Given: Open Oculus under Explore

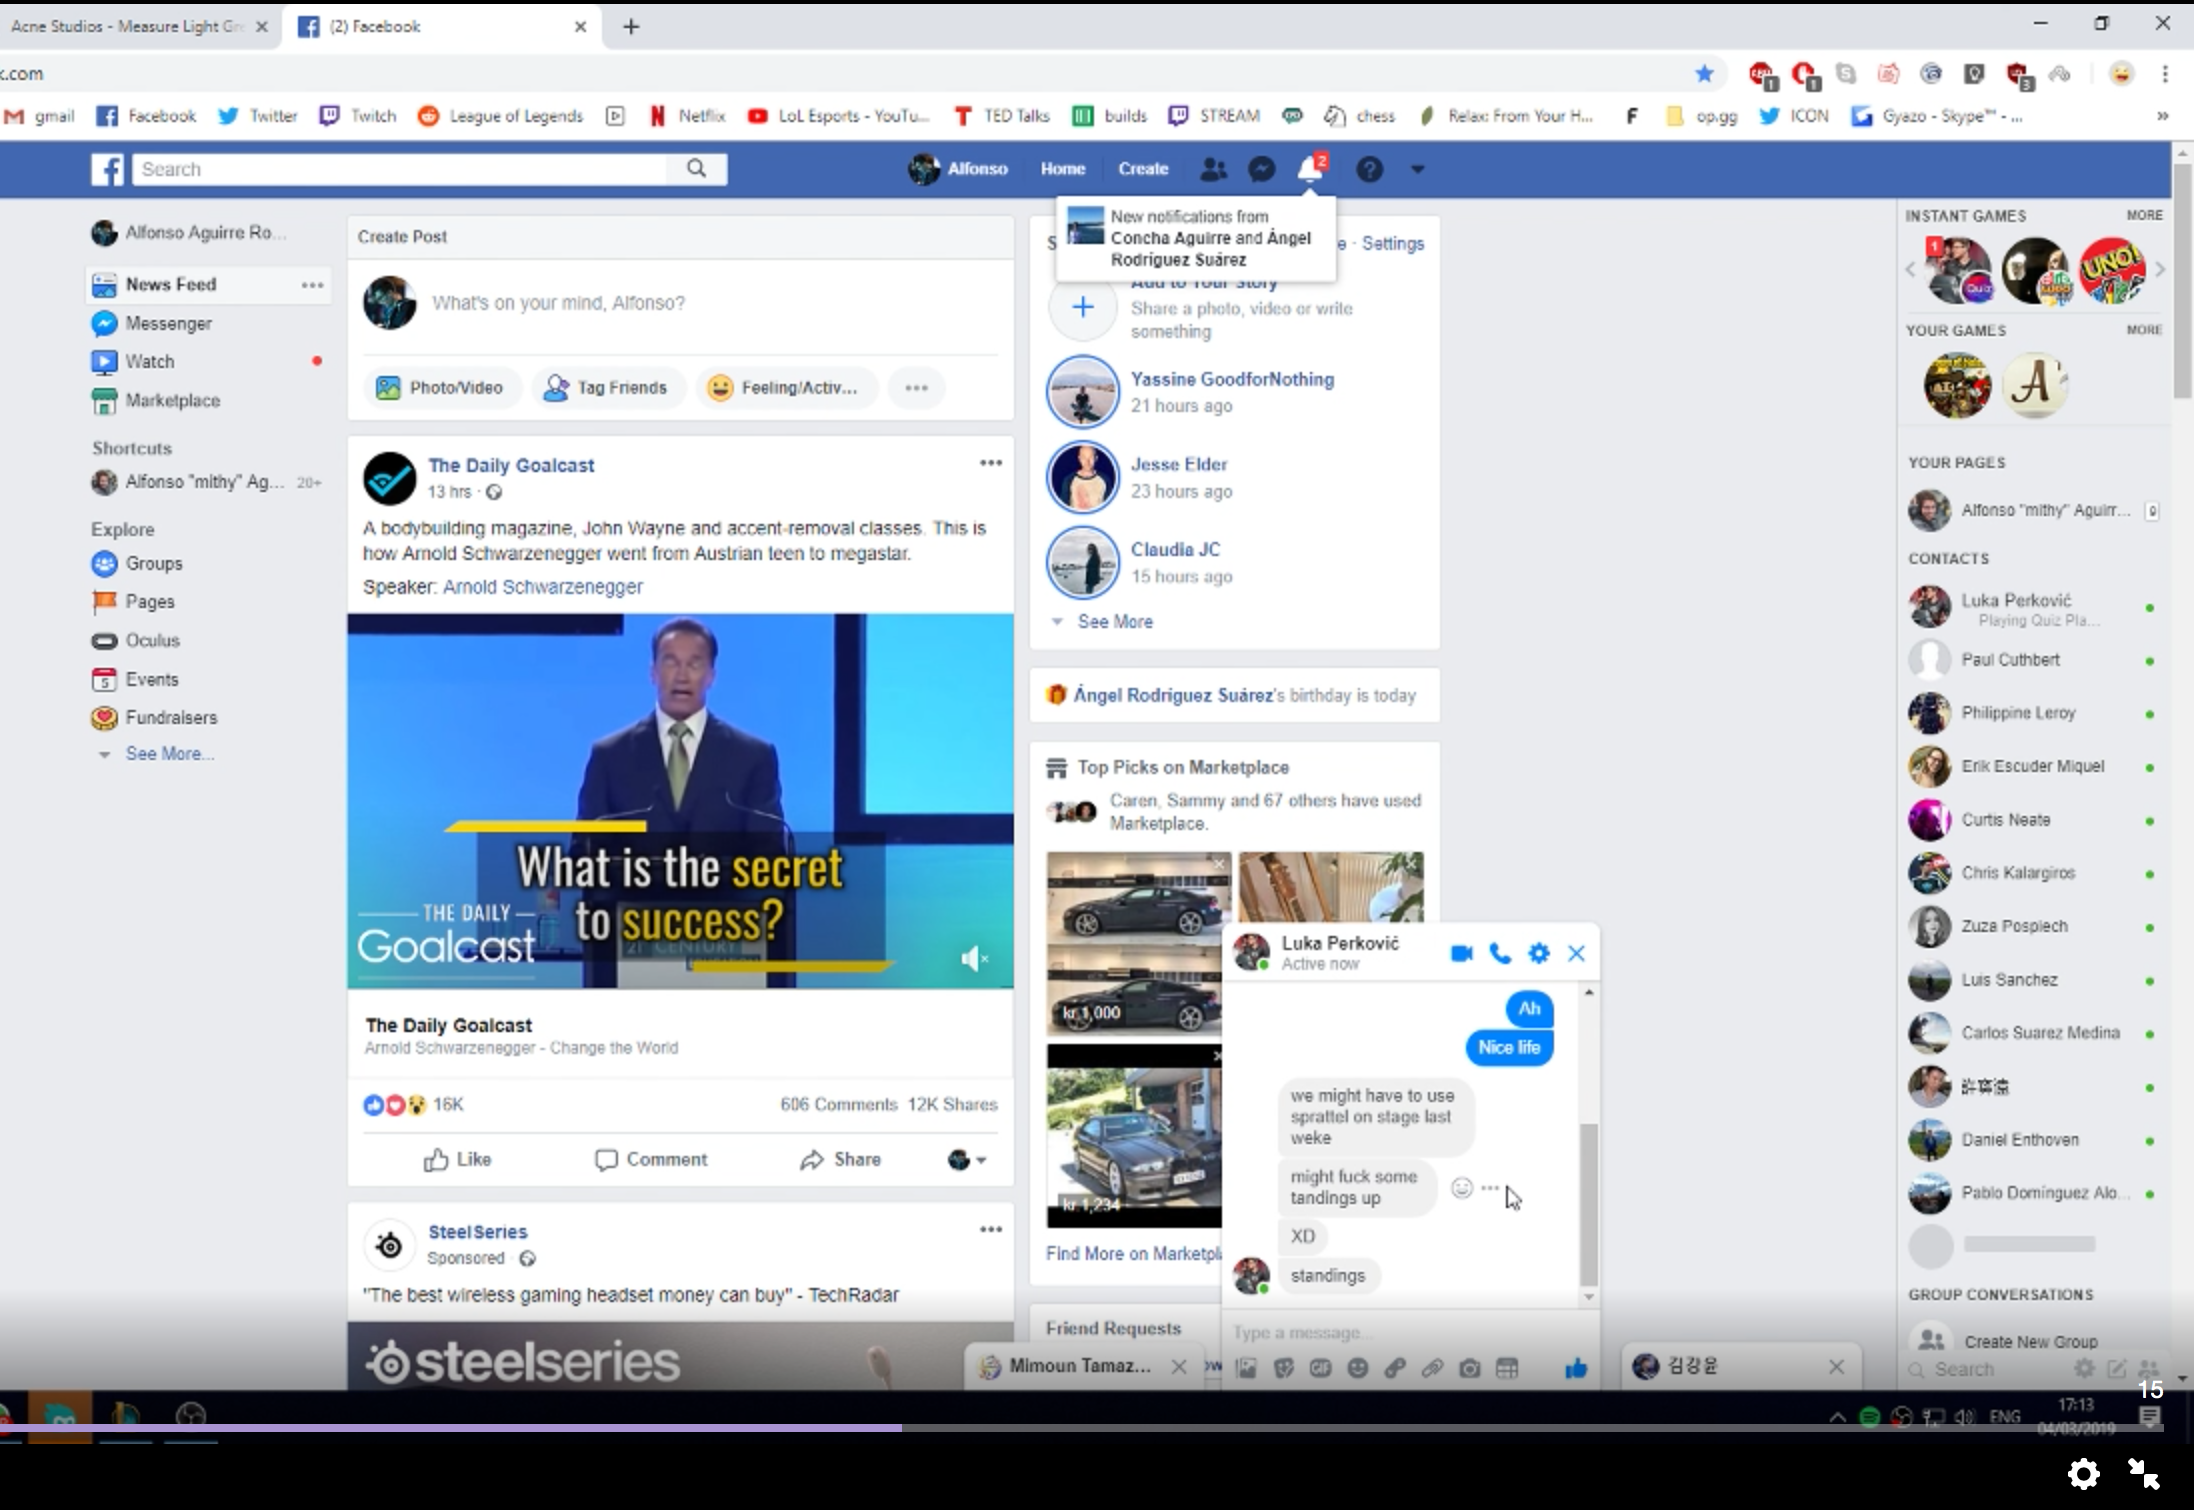Looking at the screenshot, I should point(152,640).
